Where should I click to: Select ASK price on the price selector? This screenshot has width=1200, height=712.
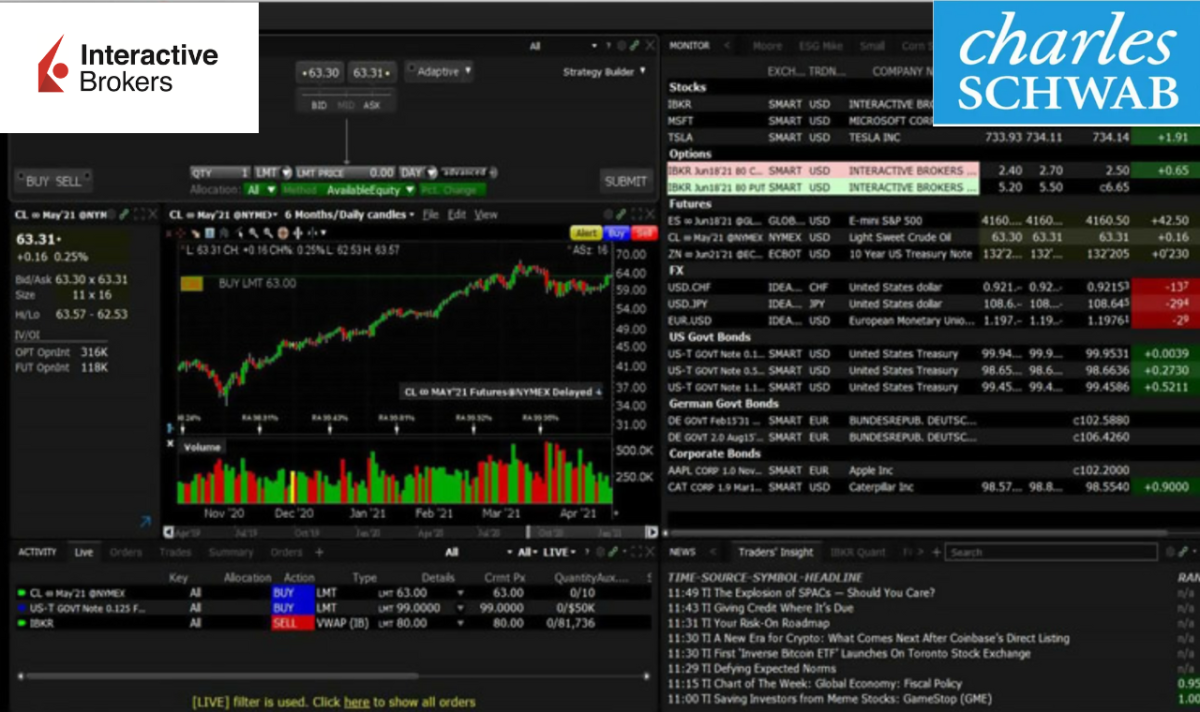click(x=372, y=105)
